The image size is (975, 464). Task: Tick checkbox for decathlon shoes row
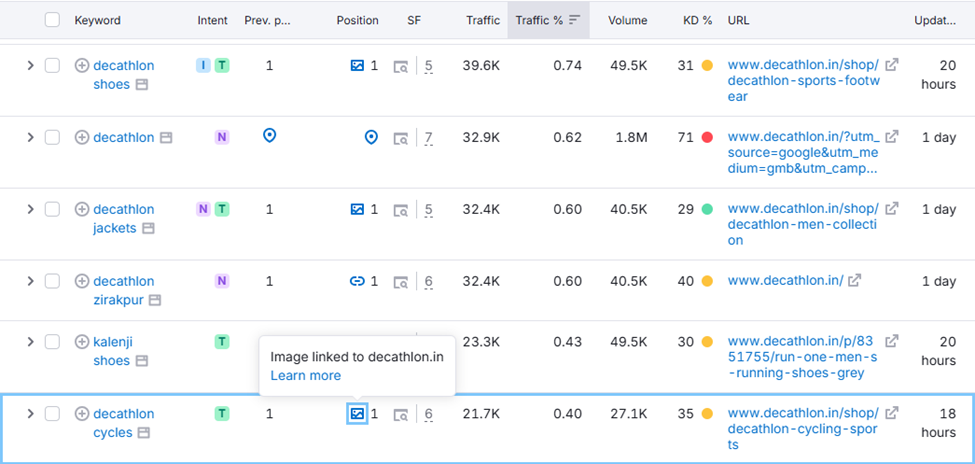(52, 65)
